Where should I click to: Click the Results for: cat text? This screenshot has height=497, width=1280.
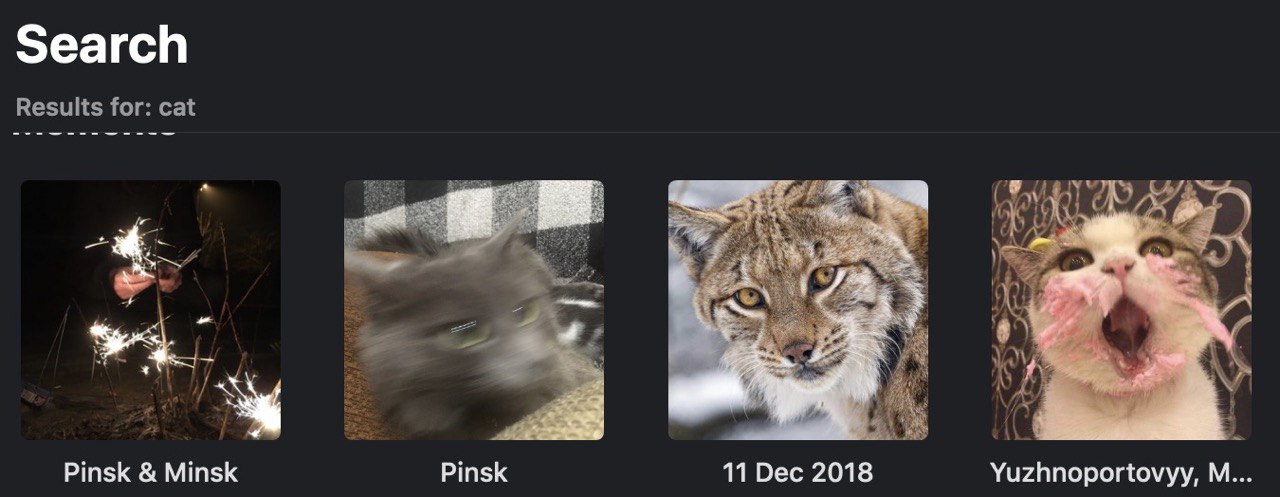(x=106, y=107)
